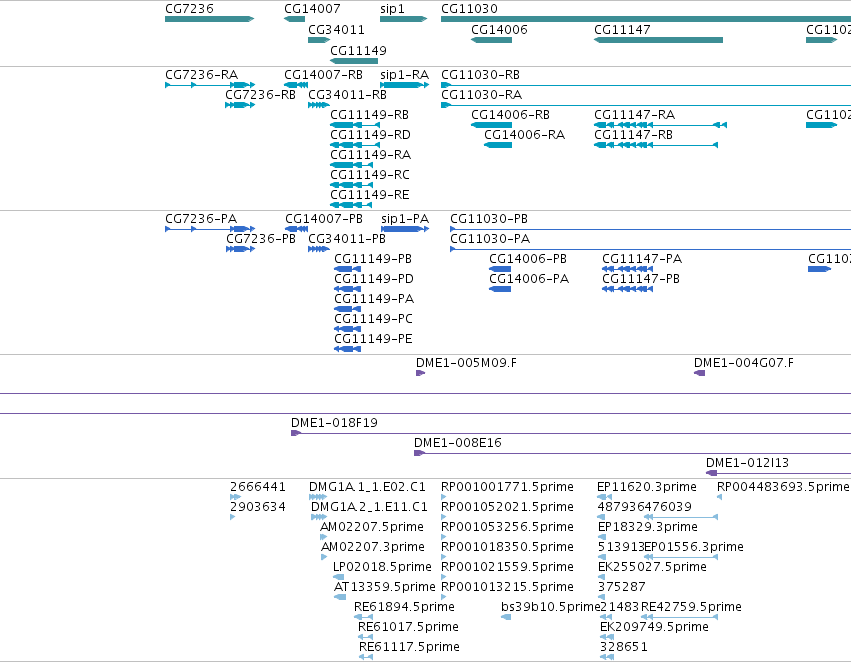Select transcript CG11030-RA
Image resolution: width=851 pixels, height=662 pixels.
tap(646, 105)
